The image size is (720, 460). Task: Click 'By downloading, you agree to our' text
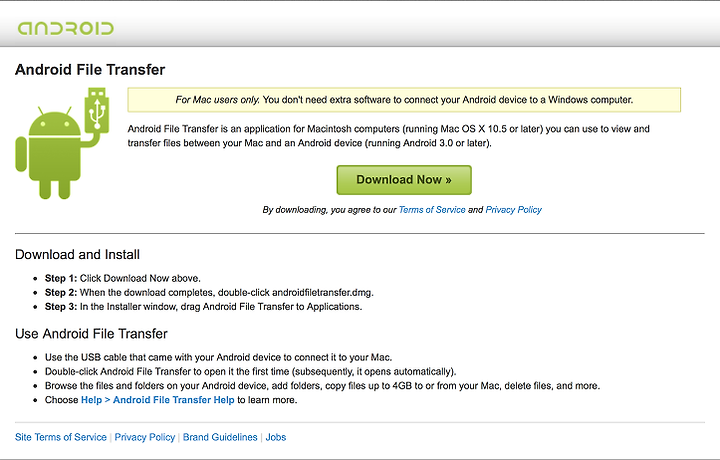[329, 210]
